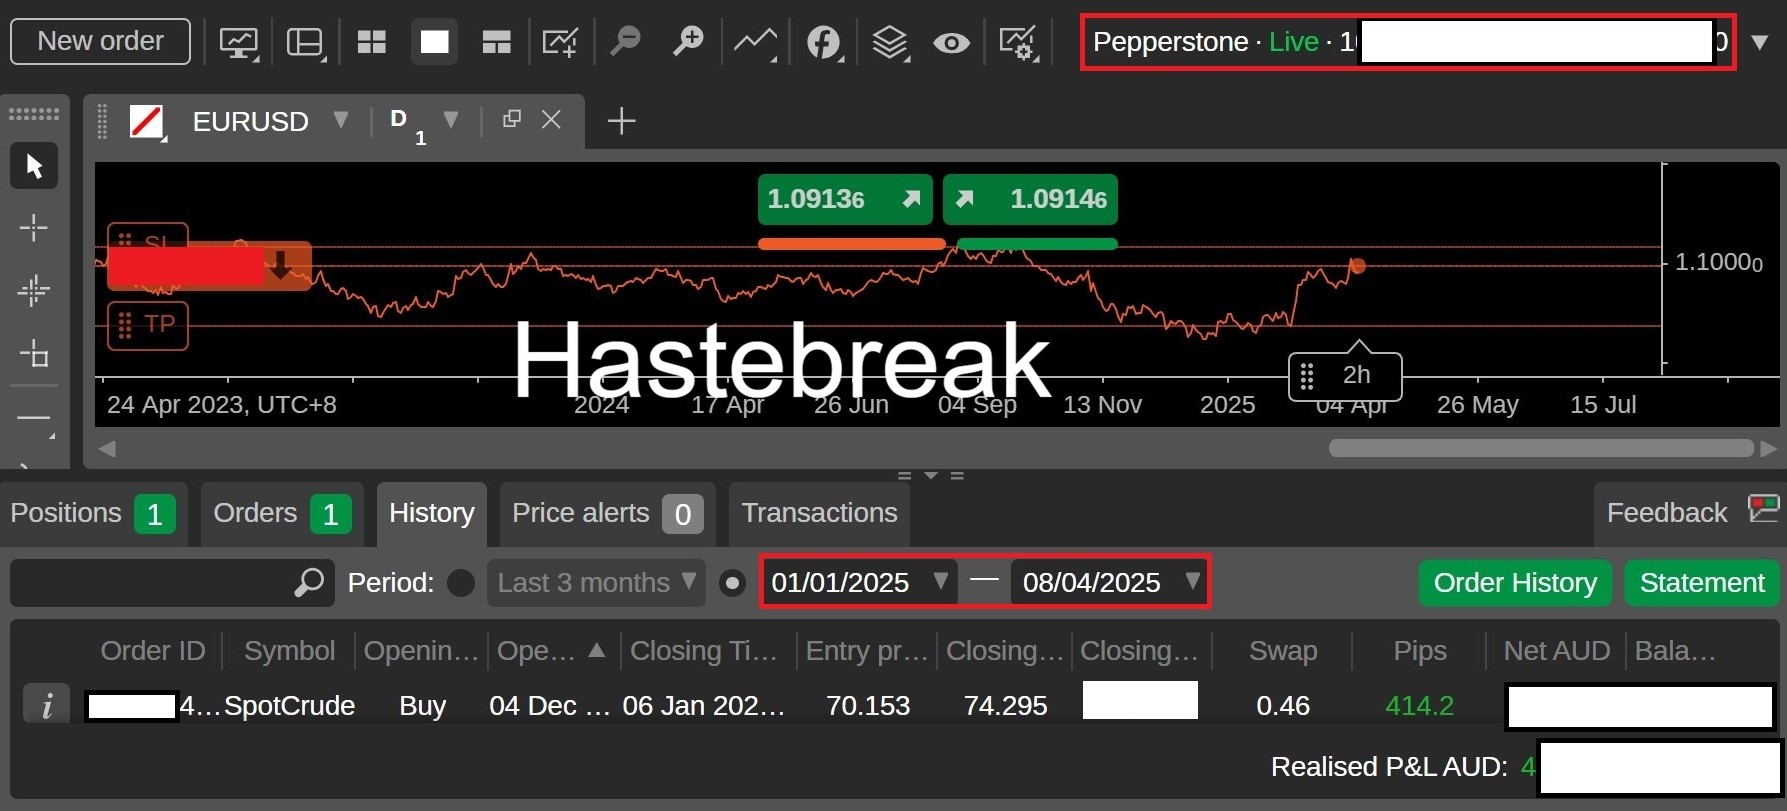
Task: Detach the EURUSD chart window
Action: (512, 119)
